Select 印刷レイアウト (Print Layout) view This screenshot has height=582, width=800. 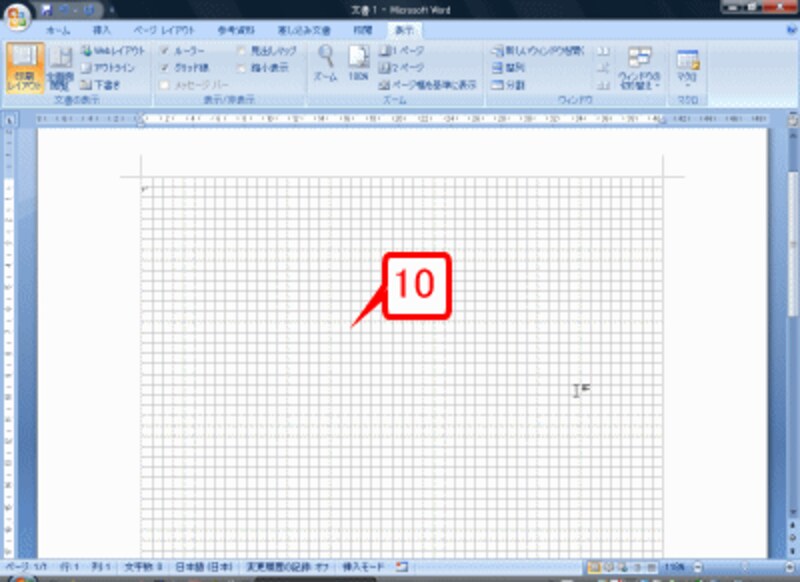point(24,67)
